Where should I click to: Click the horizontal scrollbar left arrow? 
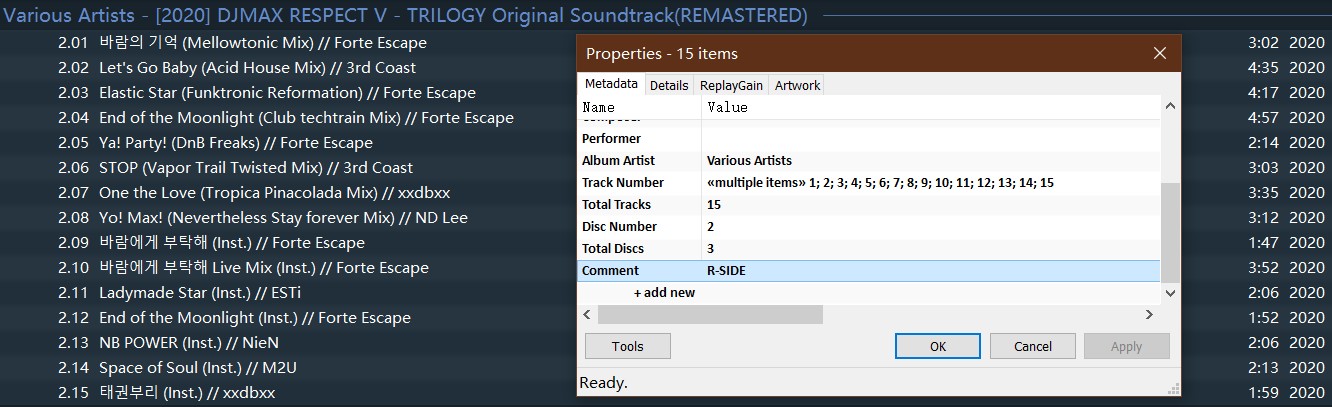click(588, 314)
